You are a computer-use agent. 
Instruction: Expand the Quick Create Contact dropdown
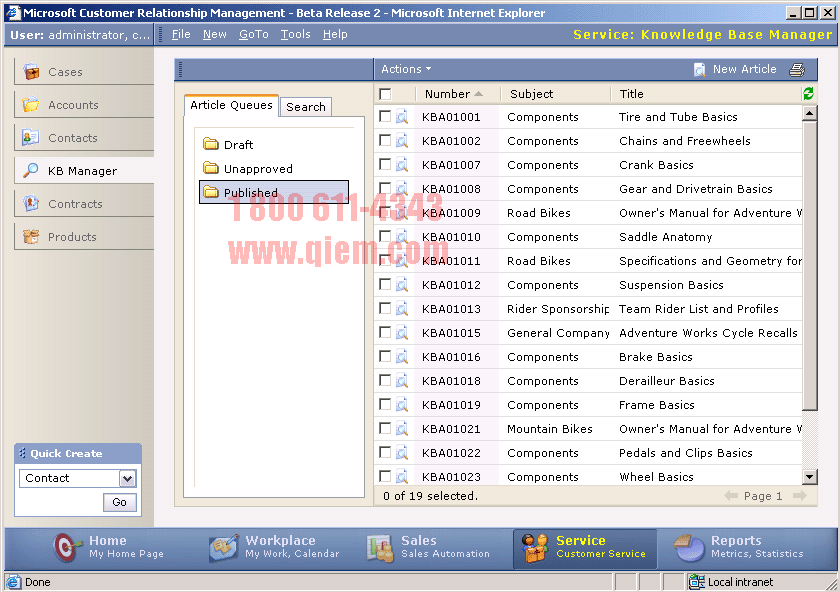(x=128, y=478)
